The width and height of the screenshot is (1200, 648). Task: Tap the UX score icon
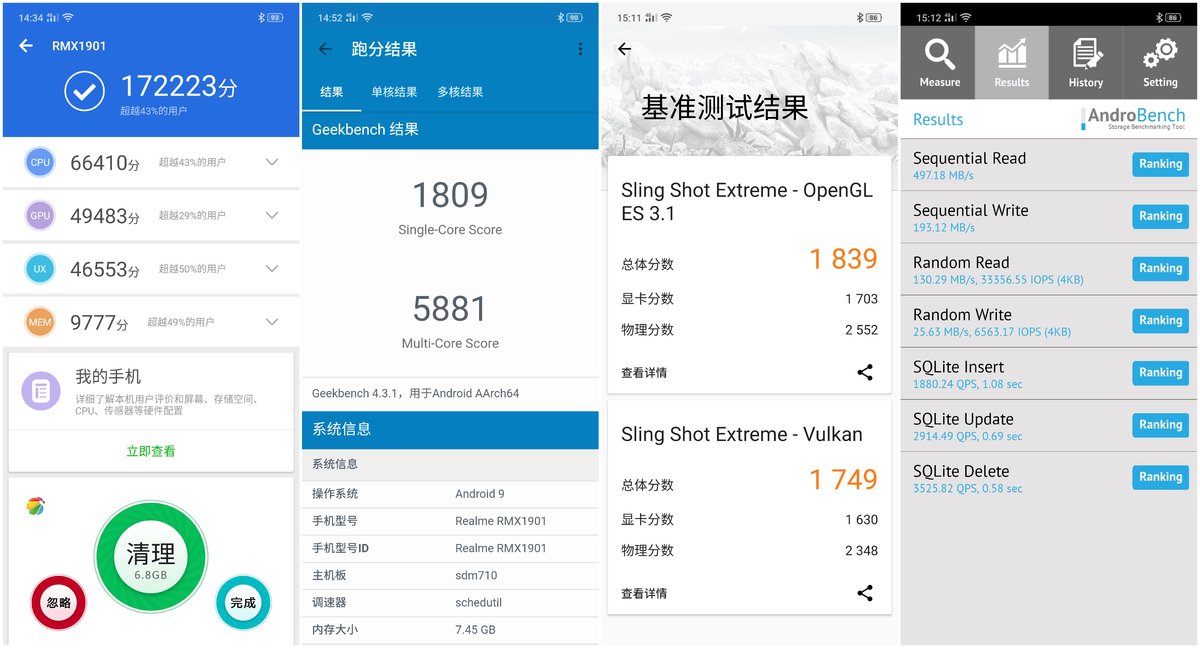pos(40,268)
